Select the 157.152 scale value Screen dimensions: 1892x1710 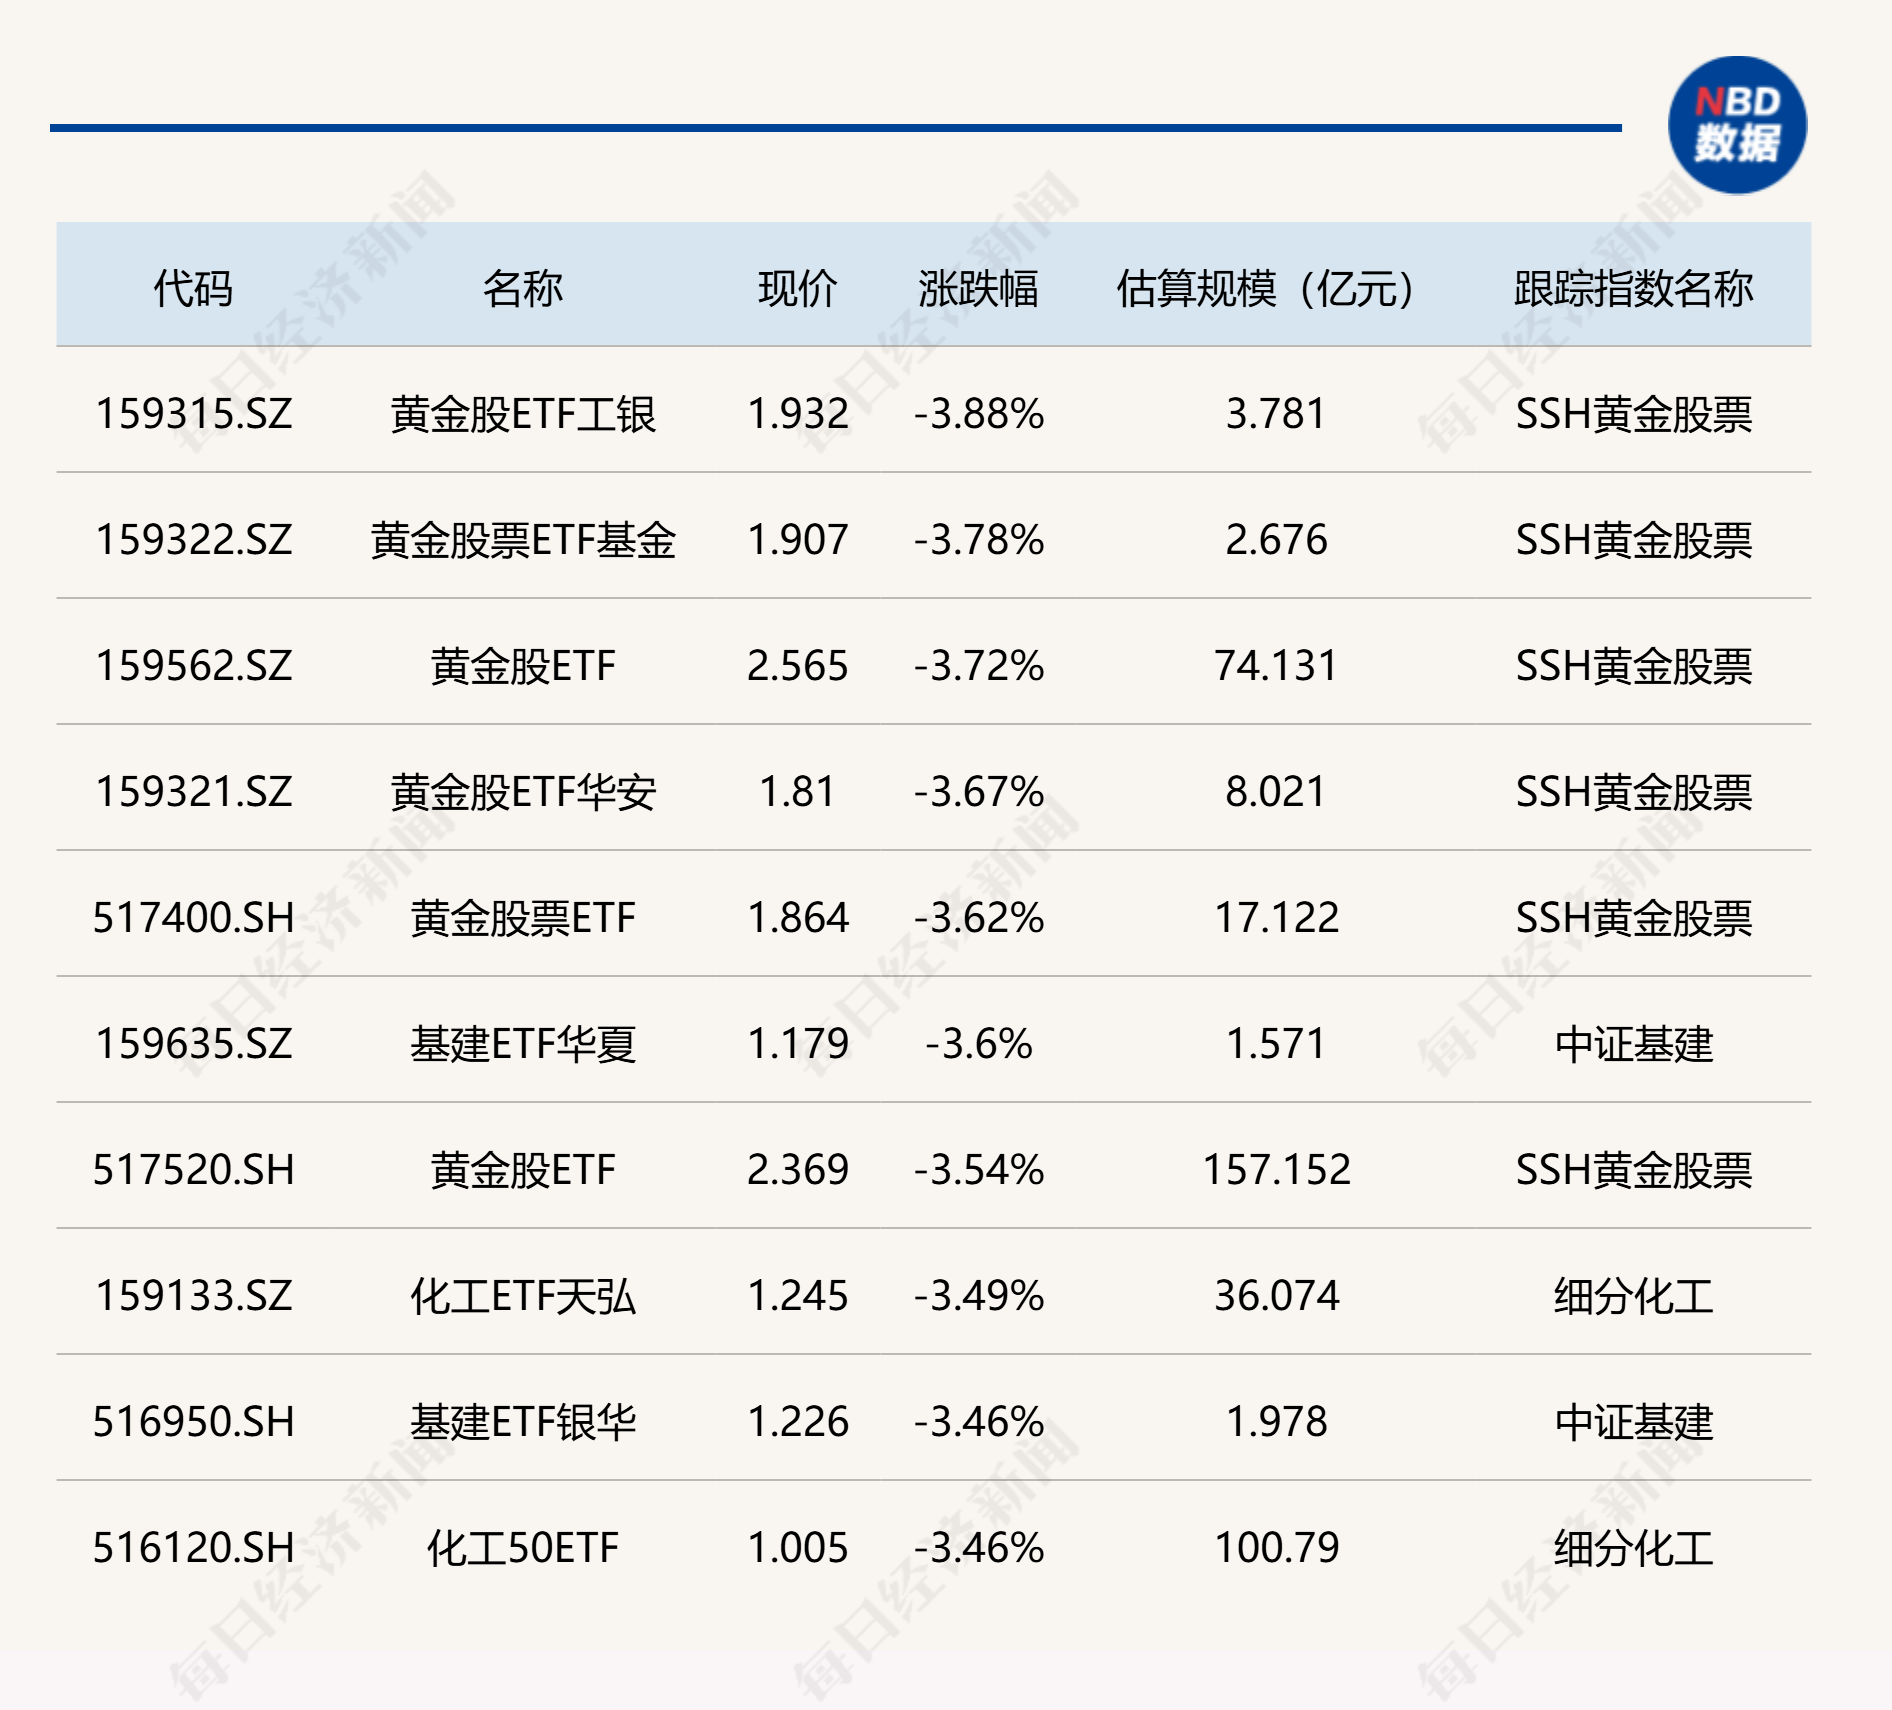(1276, 1170)
